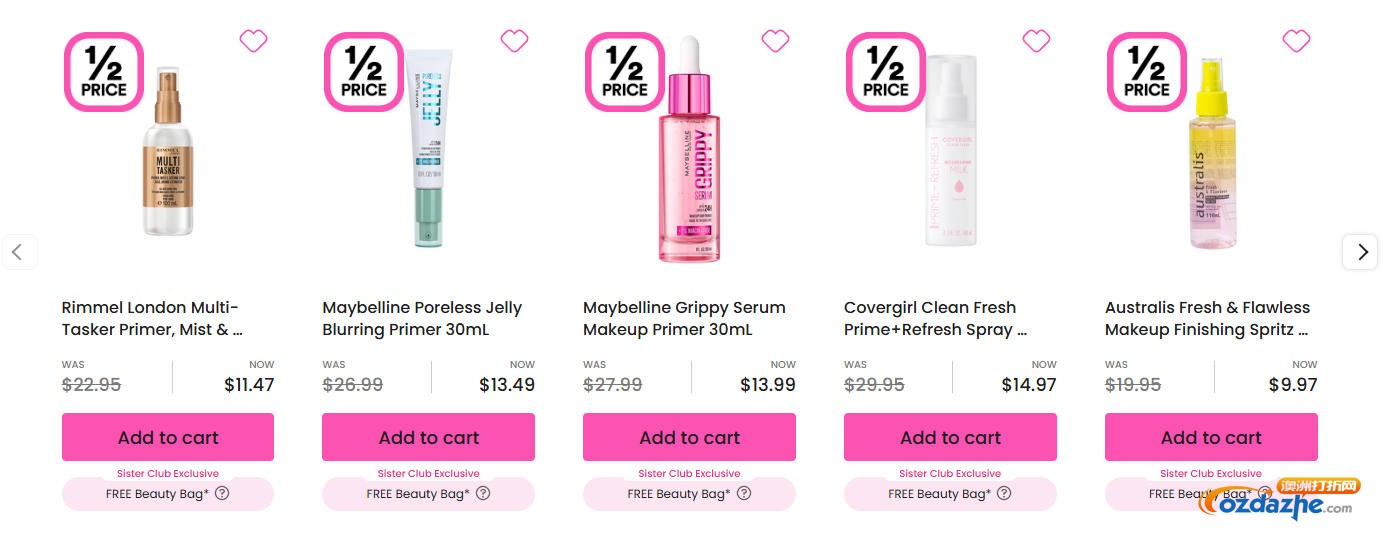This screenshot has width=1383, height=533.
Task: Open info icon for Grippy Serum Beauty Bag offer
Action: tap(744, 493)
